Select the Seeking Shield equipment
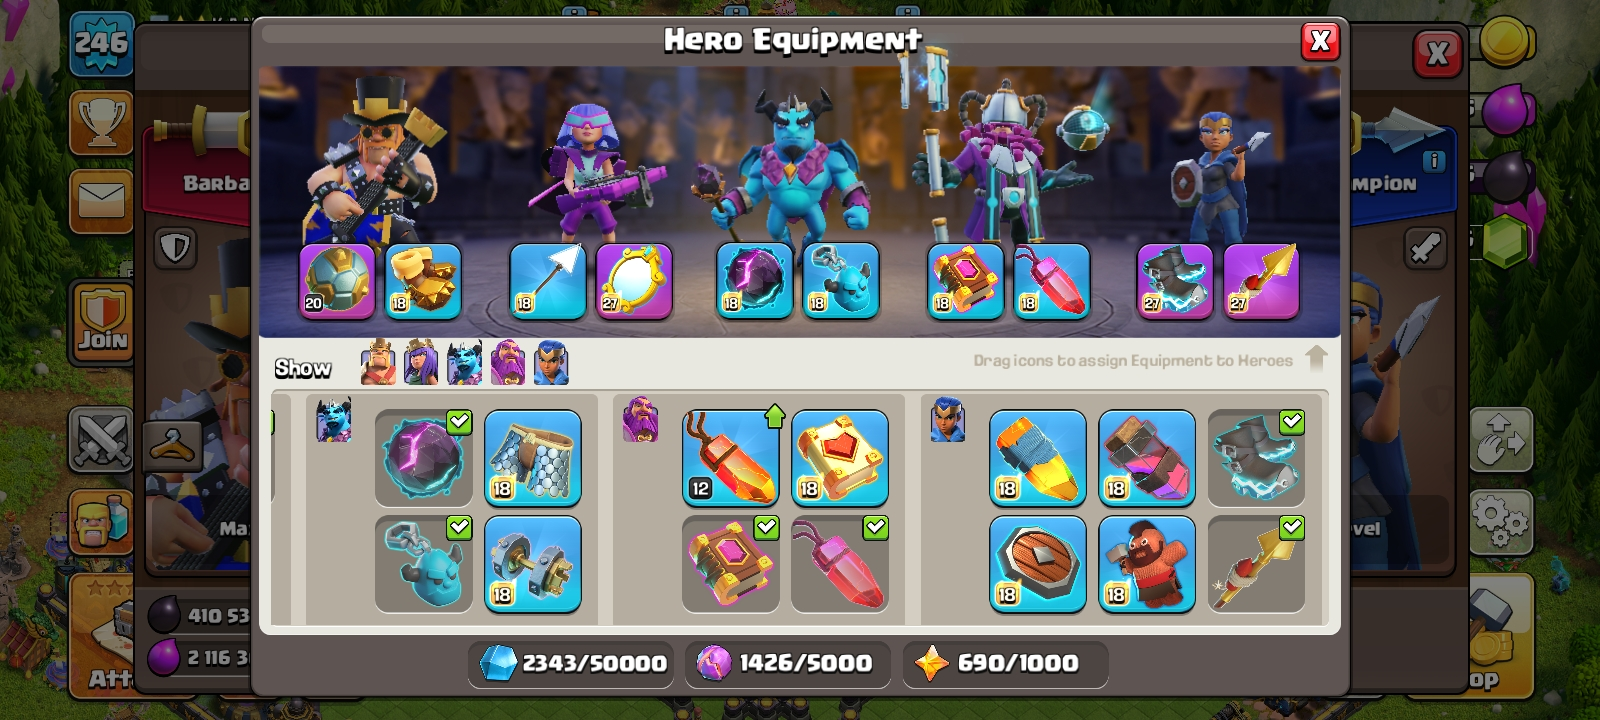This screenshot has width=1600, height=720. (x=1038, y=564)
